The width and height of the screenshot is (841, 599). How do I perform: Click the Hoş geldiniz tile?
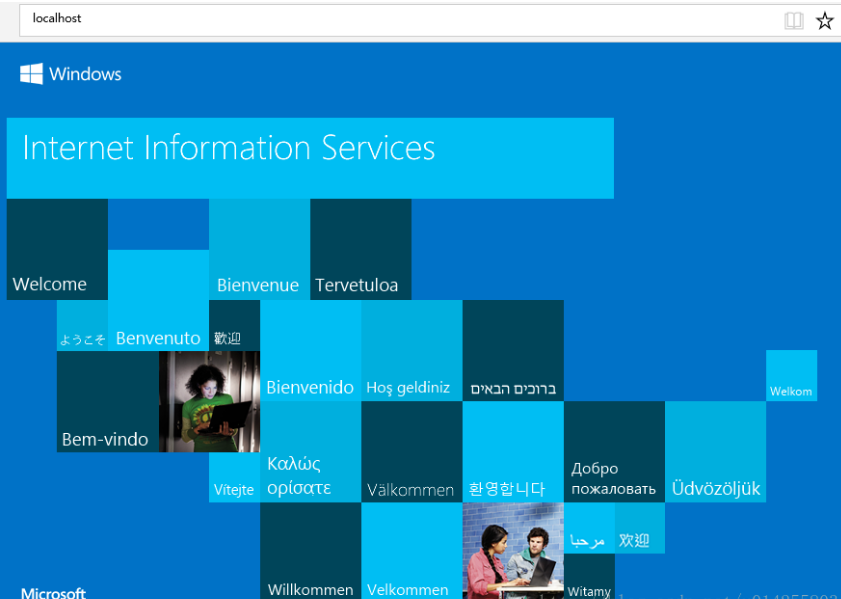pyautogui.click(x=412, y=351)
